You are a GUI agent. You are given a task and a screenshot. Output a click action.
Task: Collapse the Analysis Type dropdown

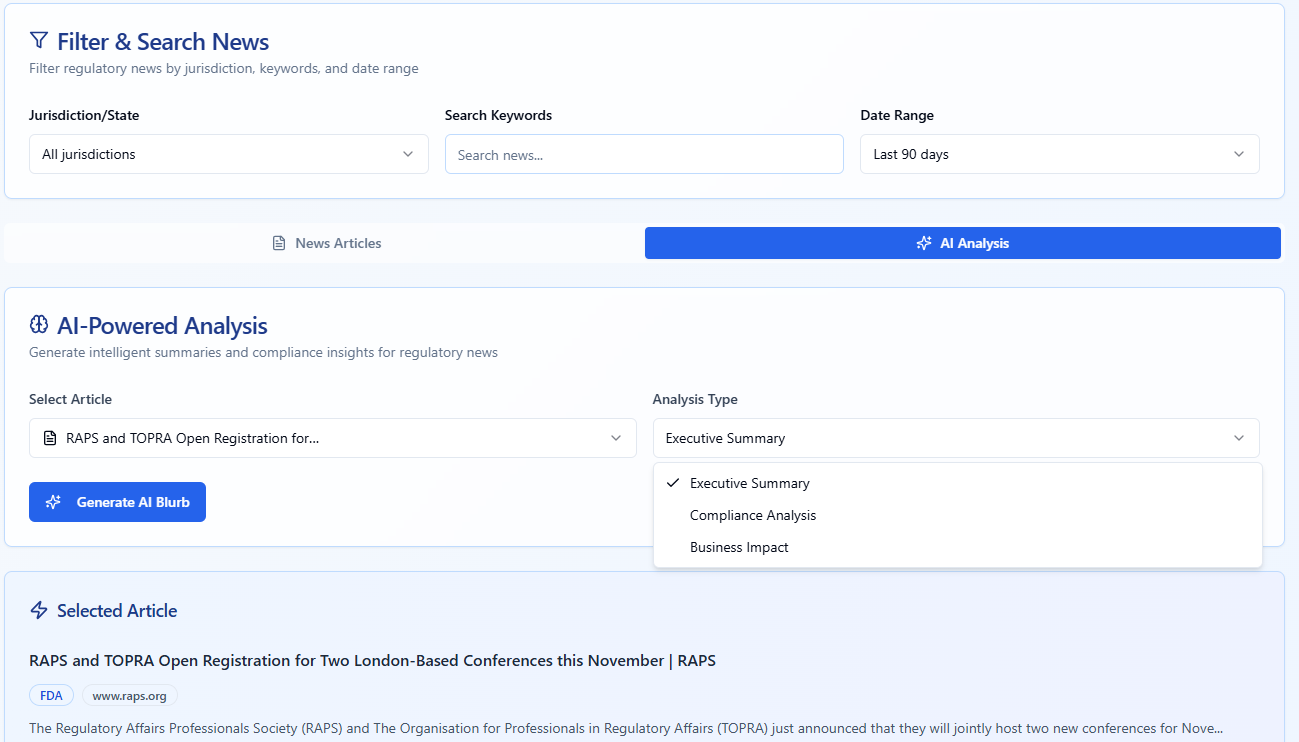pos(955,438)
